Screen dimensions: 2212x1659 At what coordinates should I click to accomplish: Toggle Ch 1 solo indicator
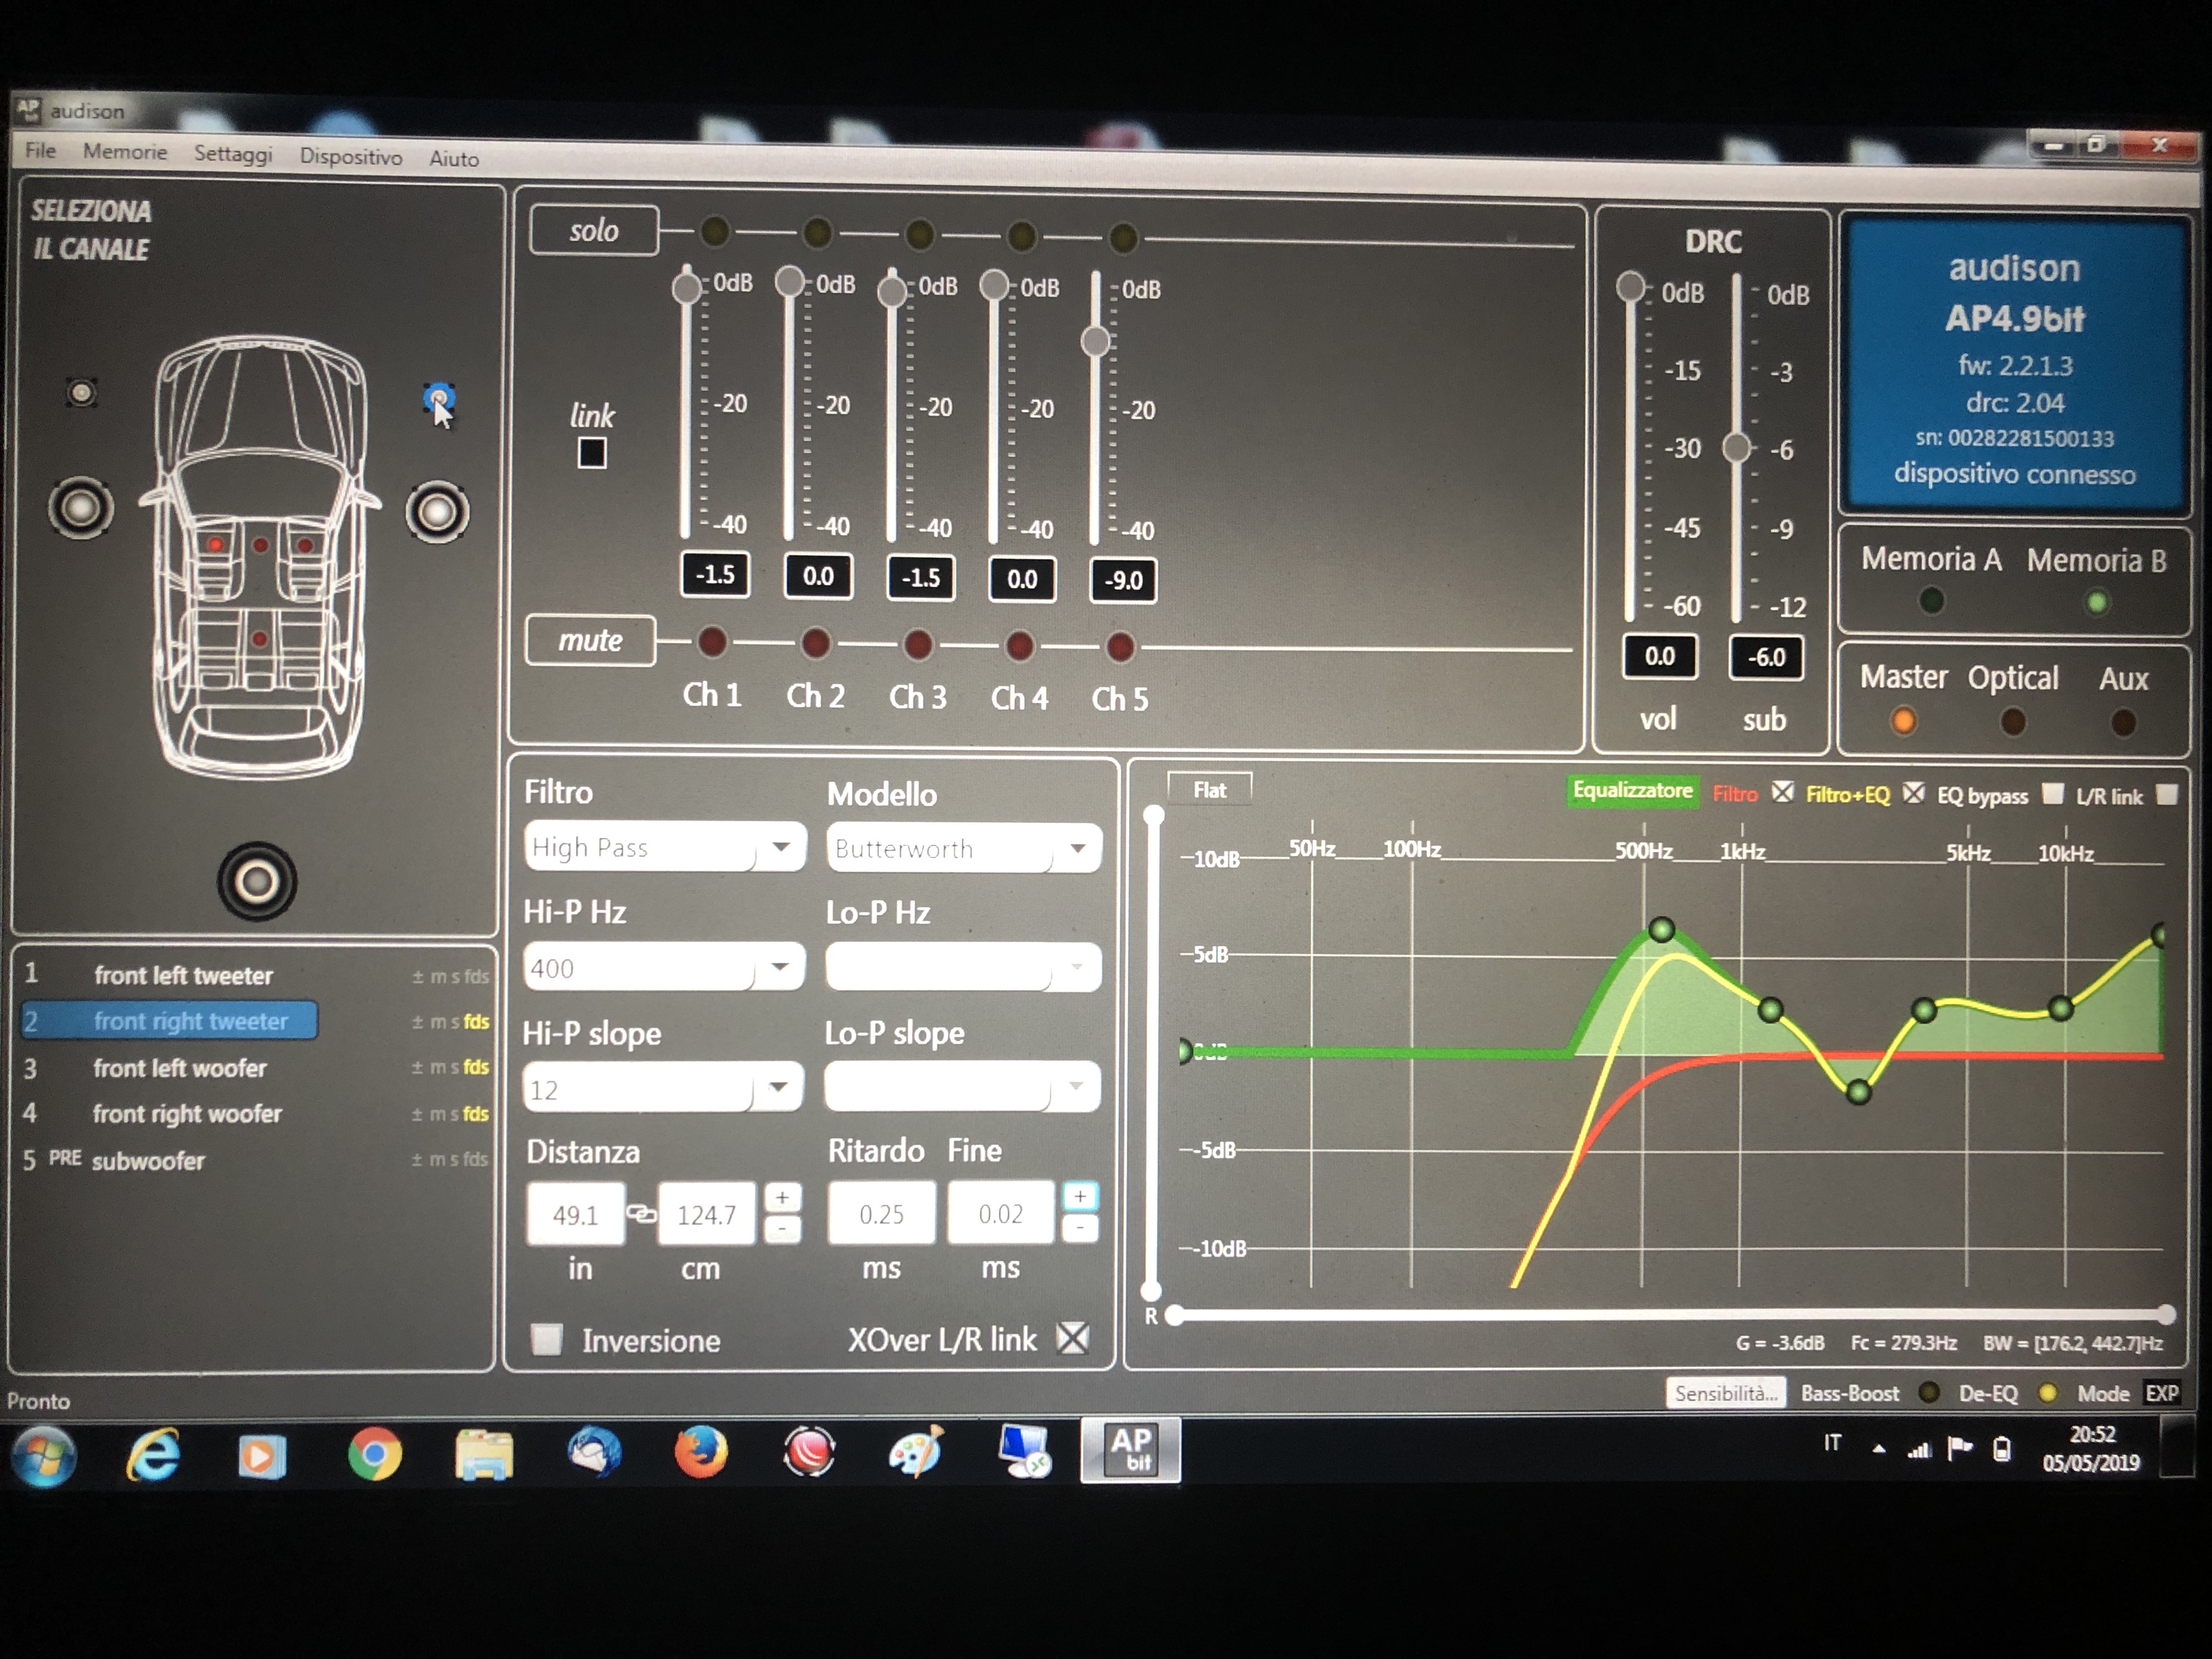point(714,232)
